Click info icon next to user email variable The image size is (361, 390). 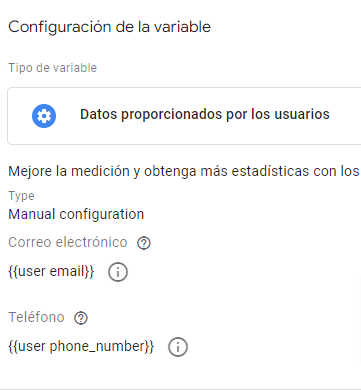[118, 272]
